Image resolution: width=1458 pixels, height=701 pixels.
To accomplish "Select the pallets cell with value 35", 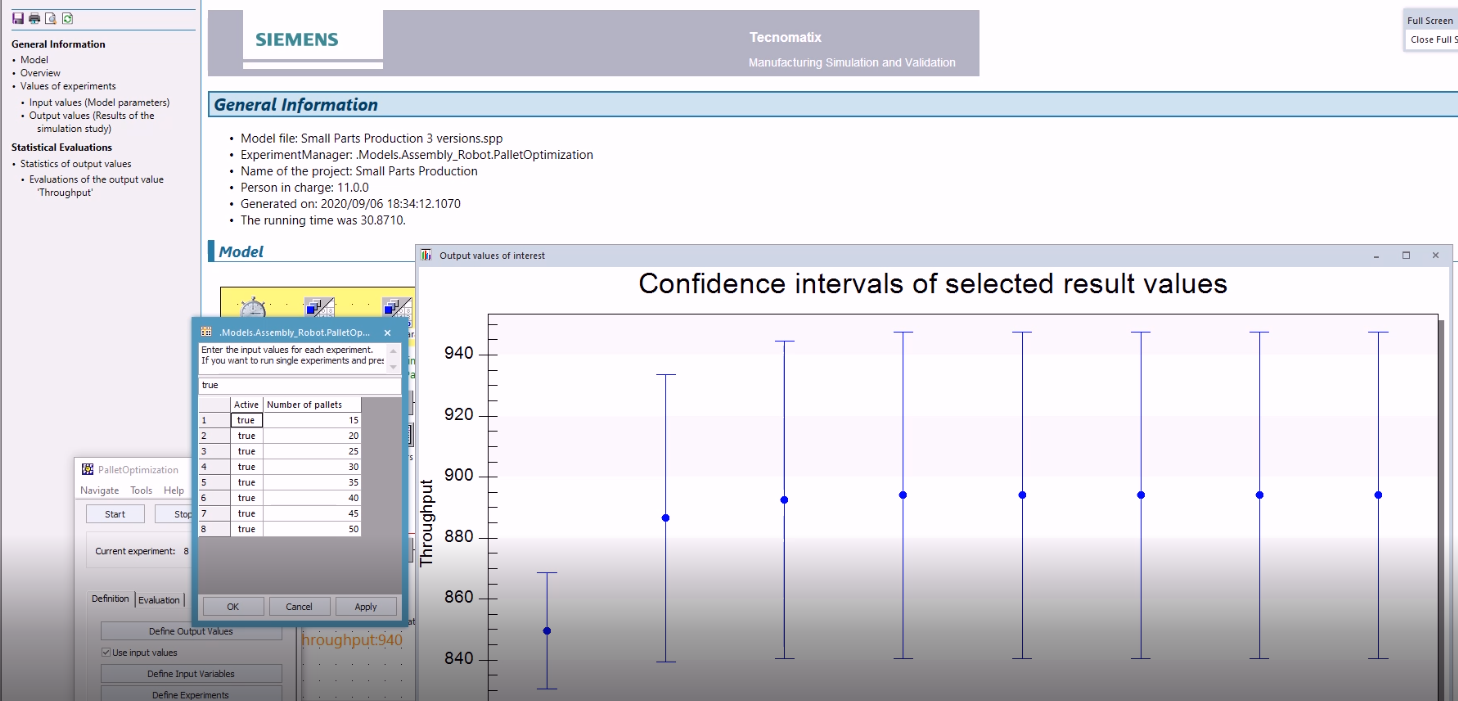I will [312, 482].
